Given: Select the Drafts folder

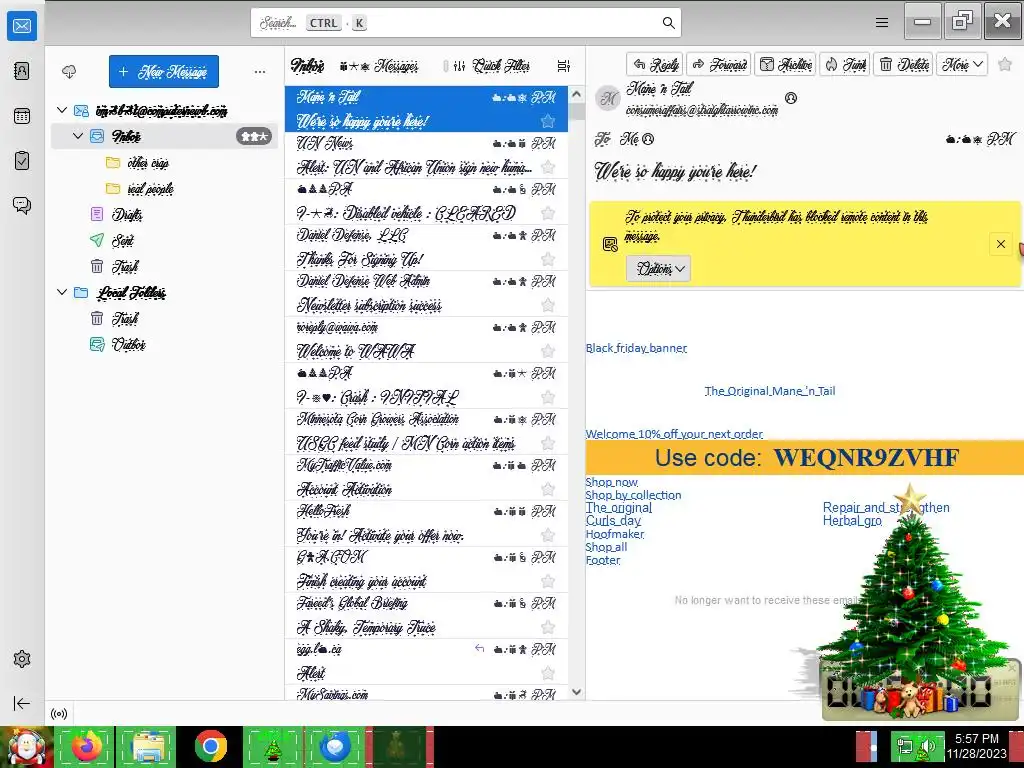Looking at the screenshot, I should 127,214.
